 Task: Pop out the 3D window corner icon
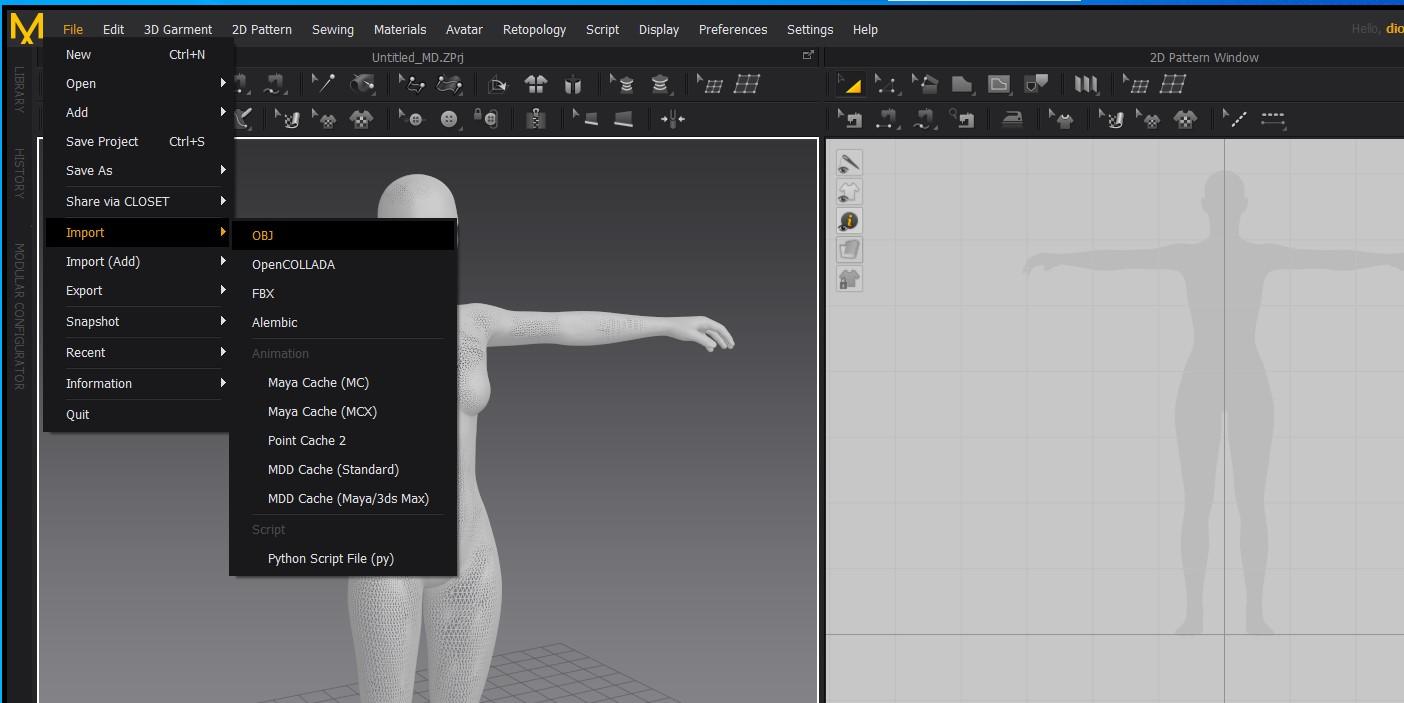tap(808, 56)
